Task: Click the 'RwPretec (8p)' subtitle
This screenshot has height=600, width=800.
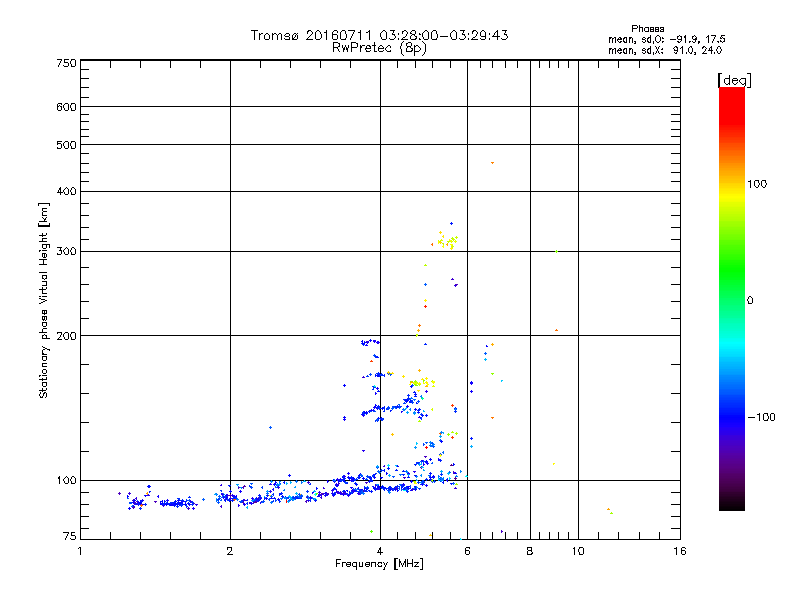Action: pos(379,48)
